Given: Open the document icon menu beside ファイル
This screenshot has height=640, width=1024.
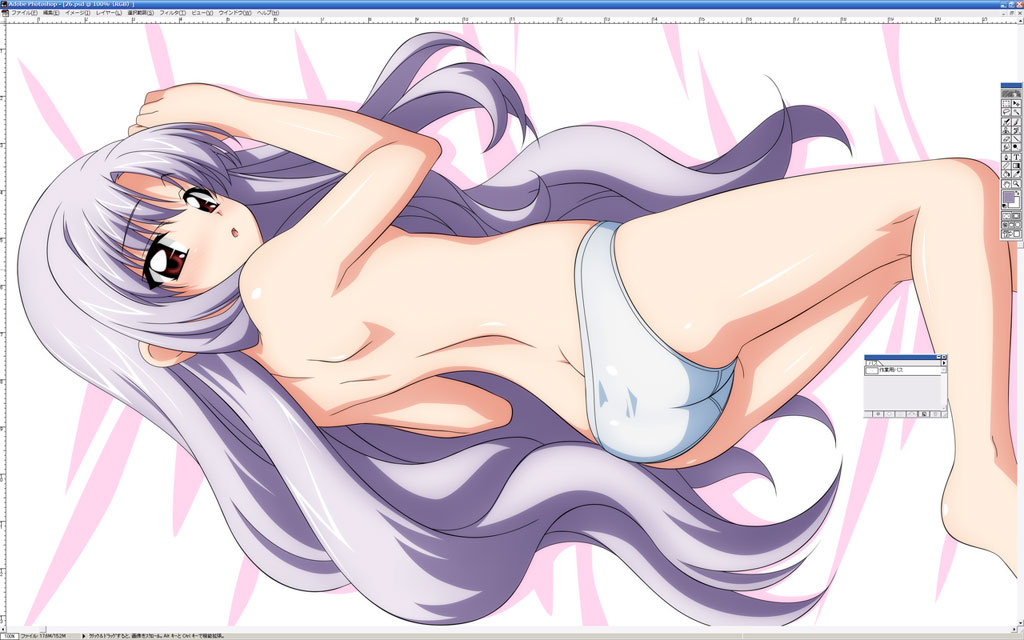Looking at the screenshot, I should 5,12.
